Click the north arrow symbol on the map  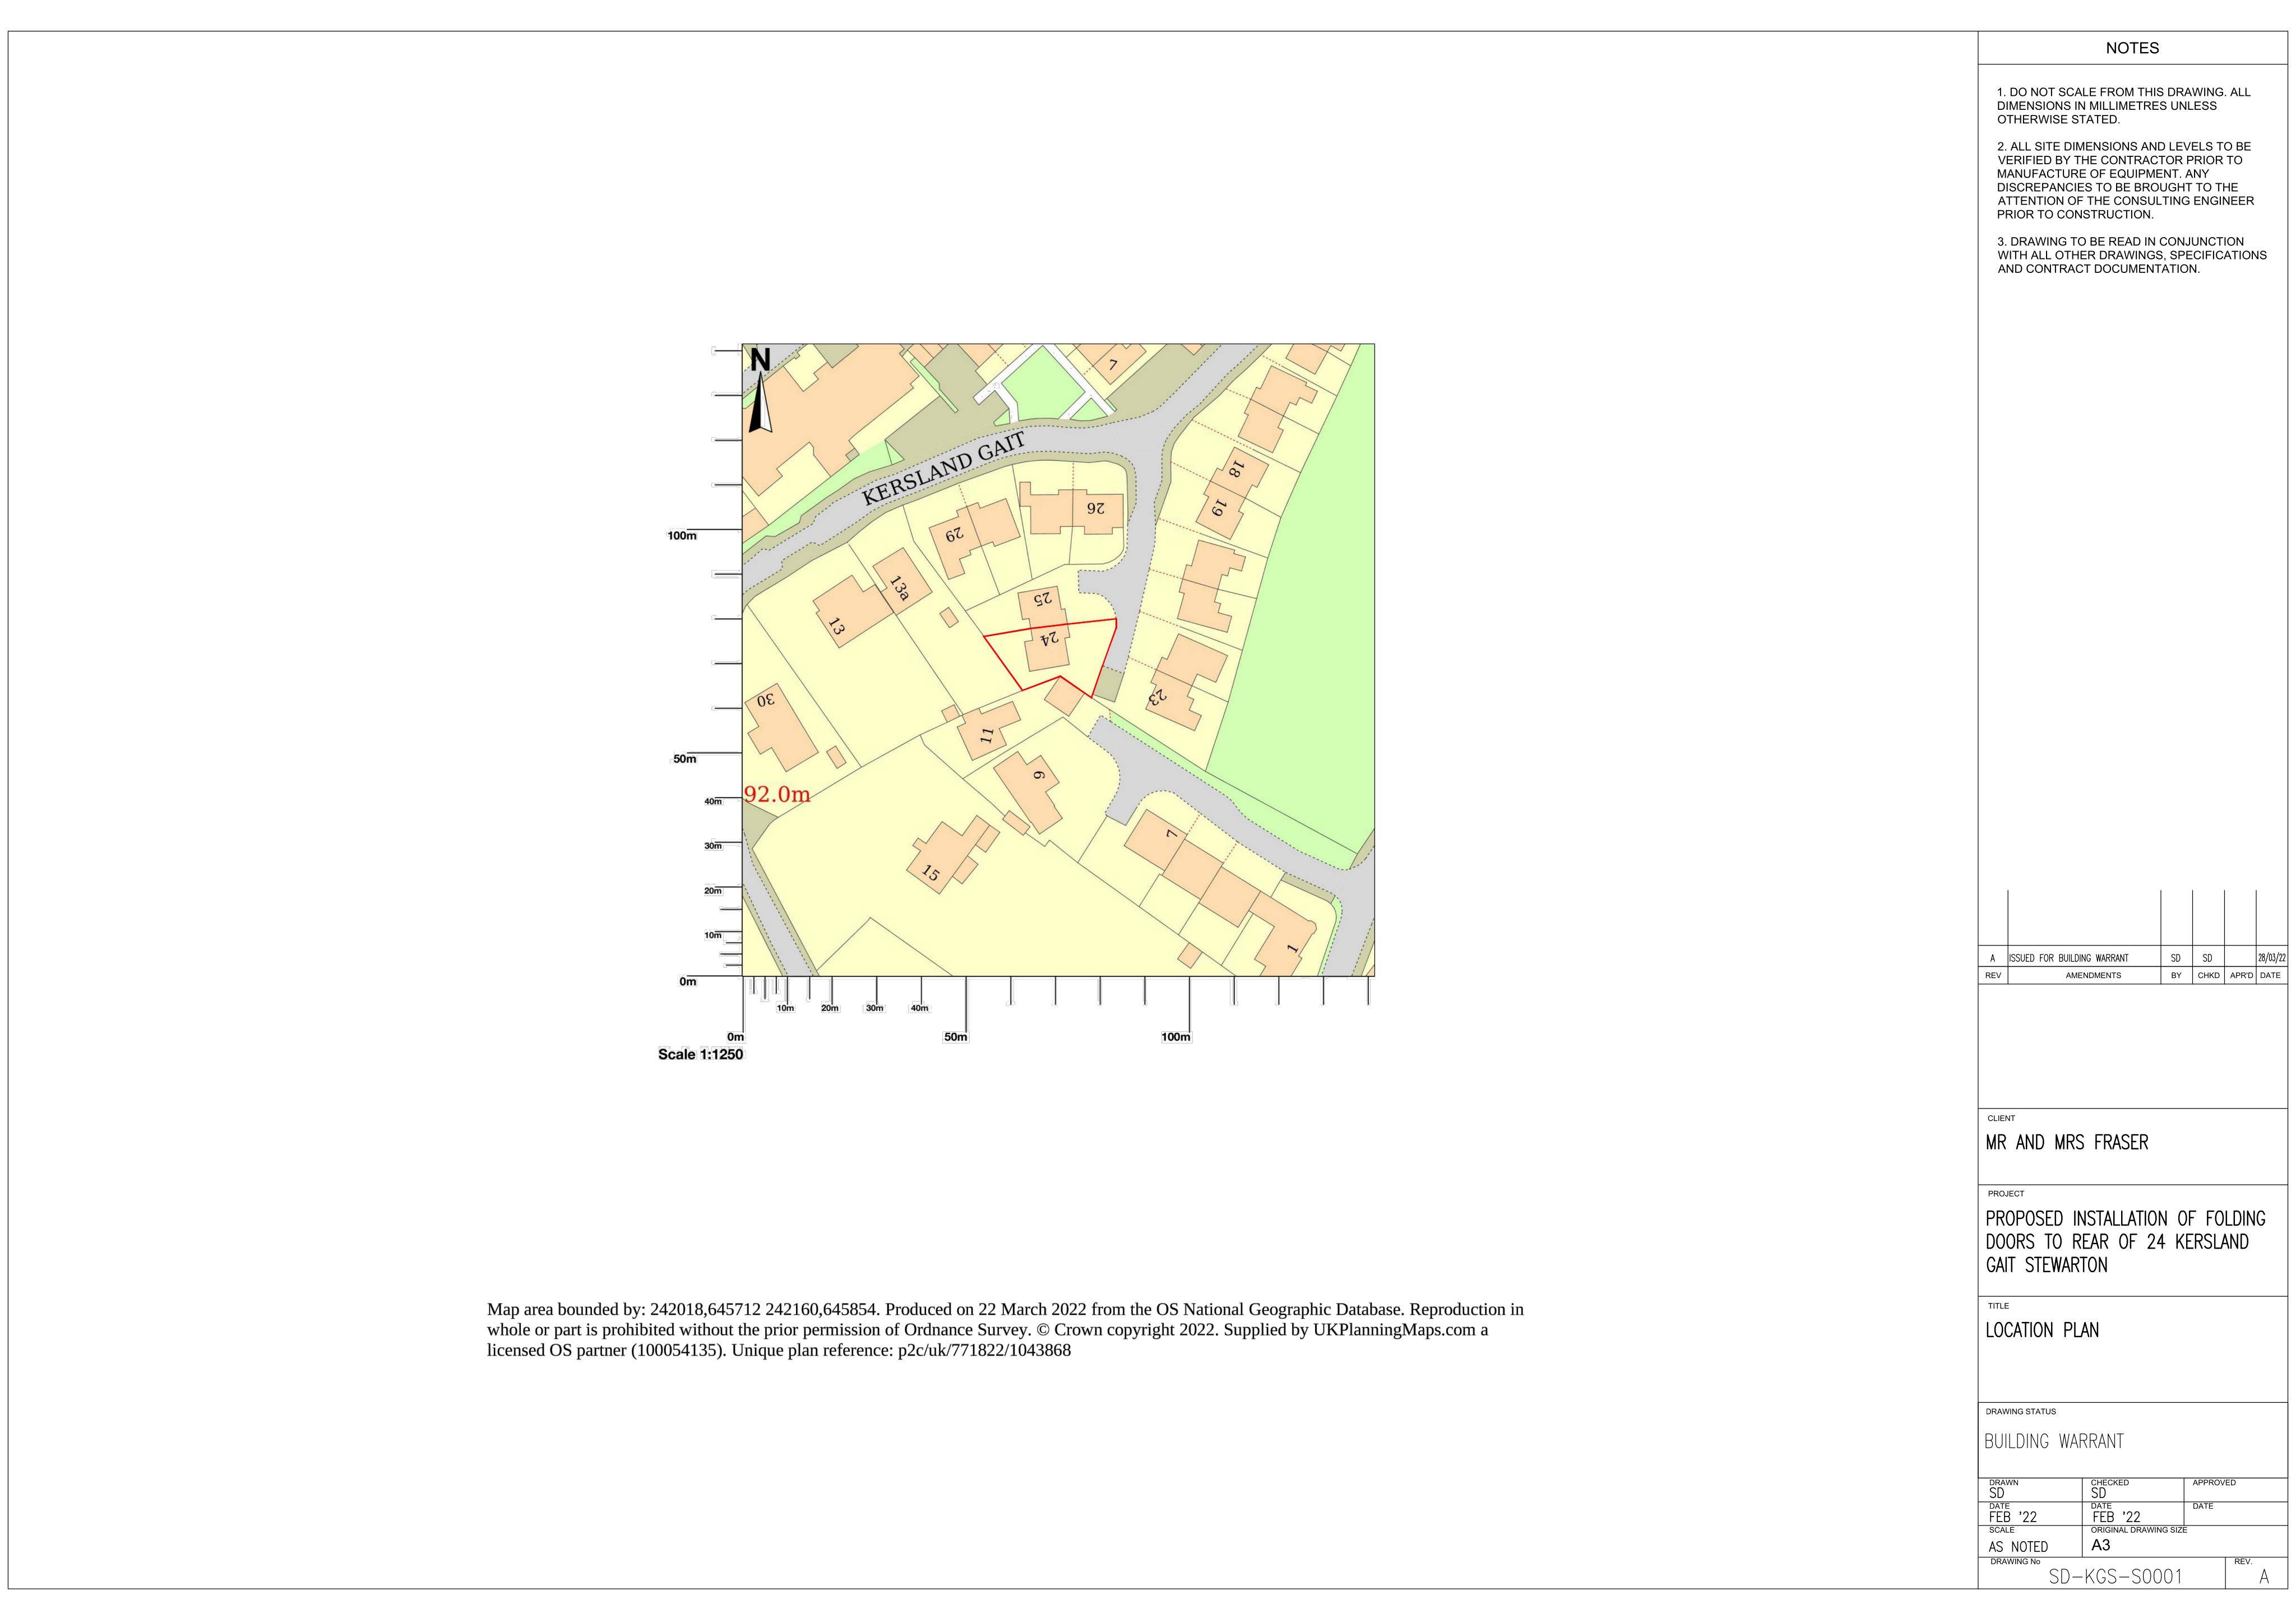(761, 390)
